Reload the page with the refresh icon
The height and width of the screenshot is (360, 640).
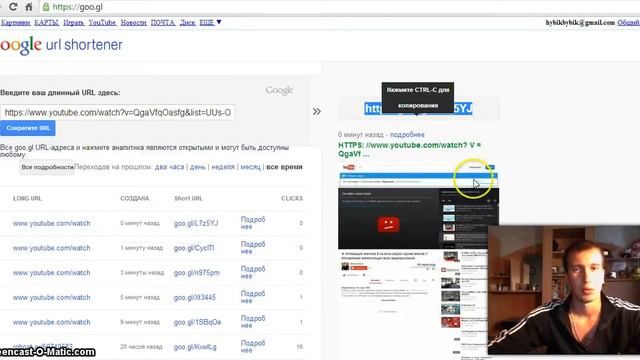[x=13, y=7]
